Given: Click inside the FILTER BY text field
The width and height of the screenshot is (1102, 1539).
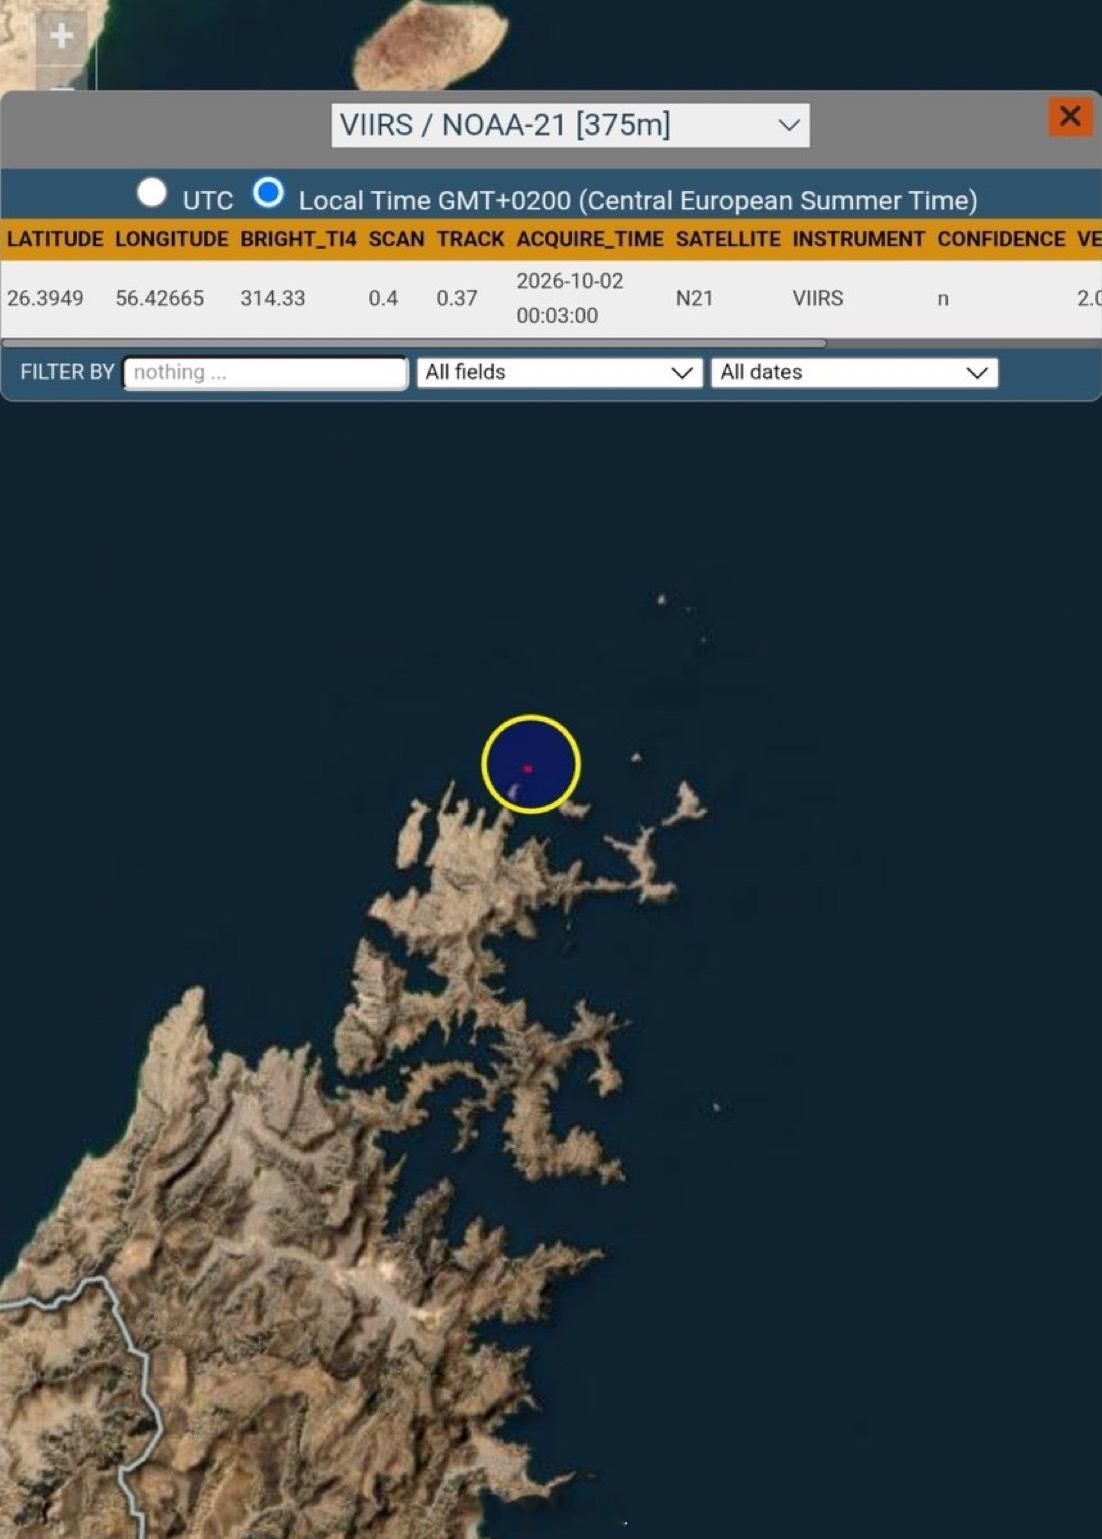Looking at the screenshot, I should (265, 373).
